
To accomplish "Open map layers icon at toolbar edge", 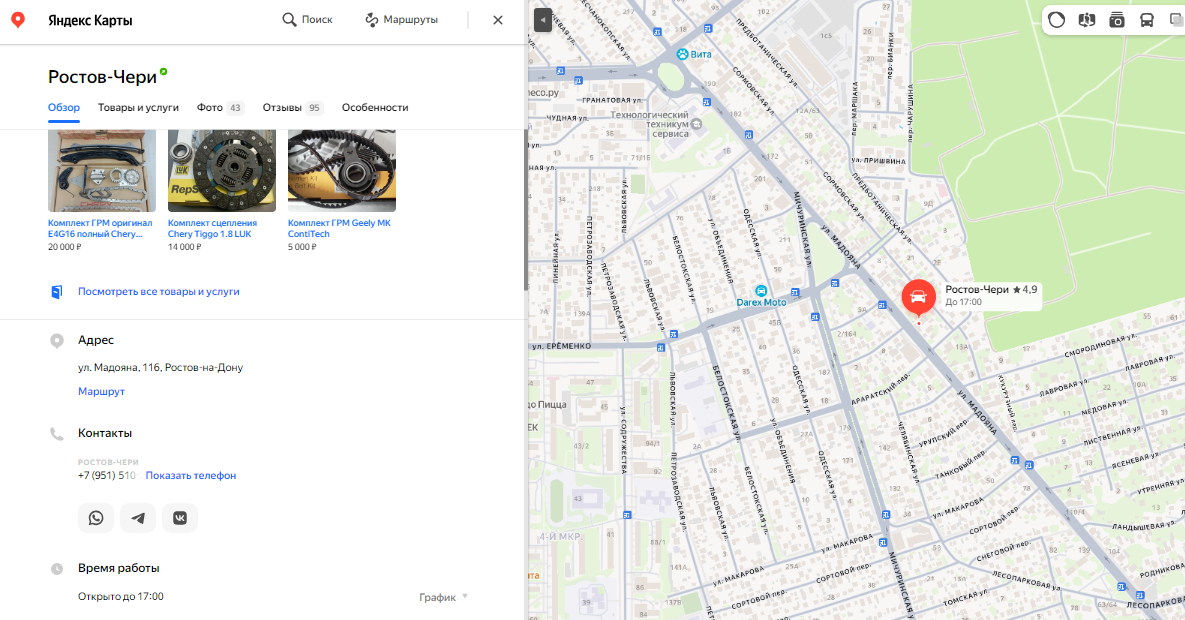I will 1177,20.
